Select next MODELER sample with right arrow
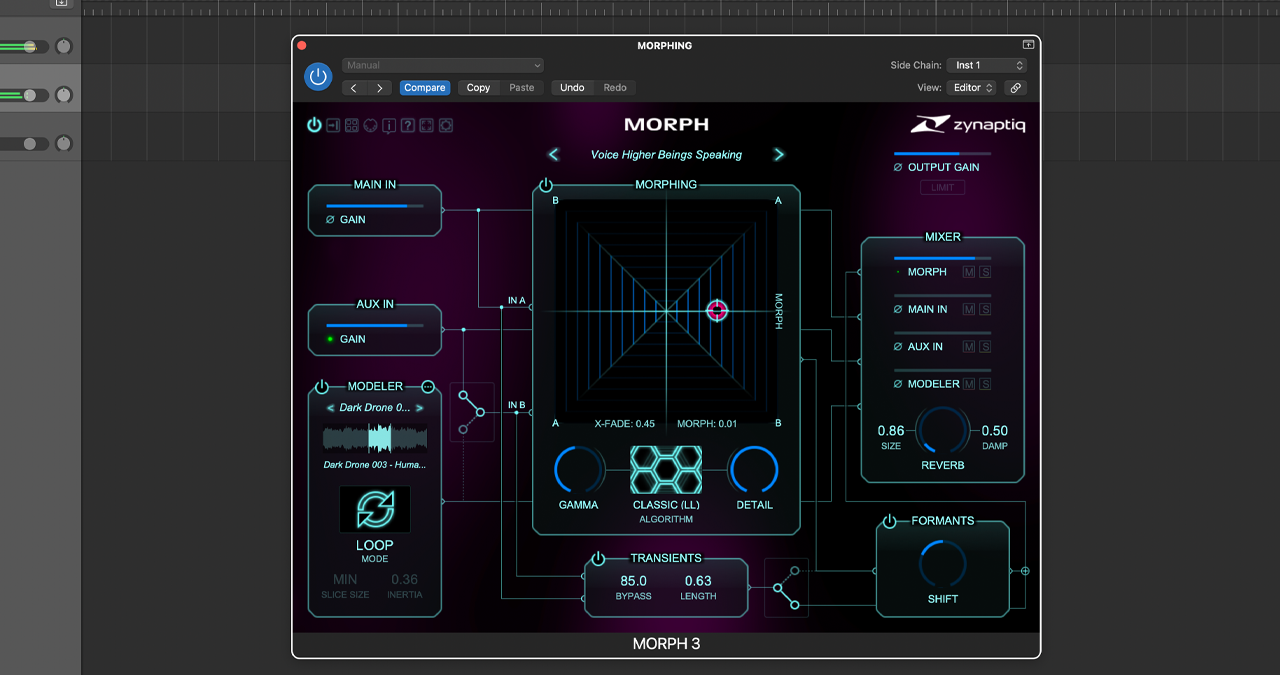Image resolution: width=1280 pixels, height=675 pixels. 420,408
